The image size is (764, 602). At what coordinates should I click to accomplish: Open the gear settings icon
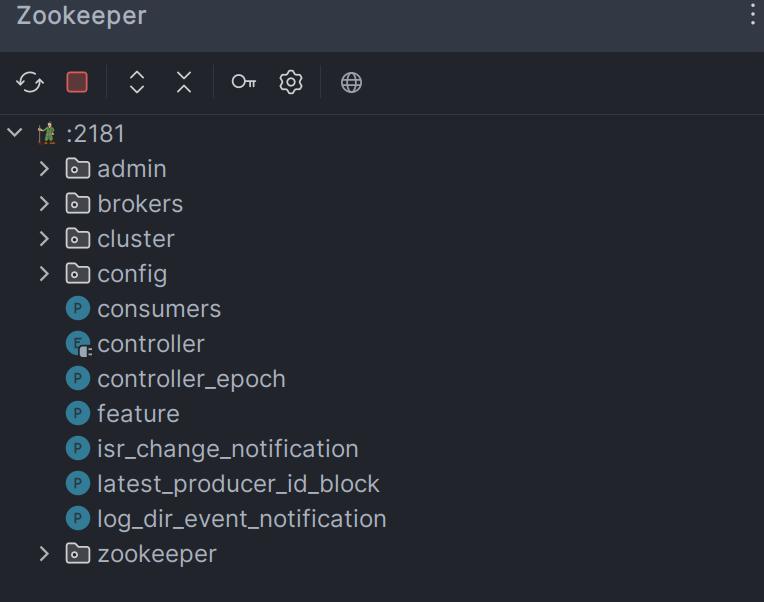point(291,82)
